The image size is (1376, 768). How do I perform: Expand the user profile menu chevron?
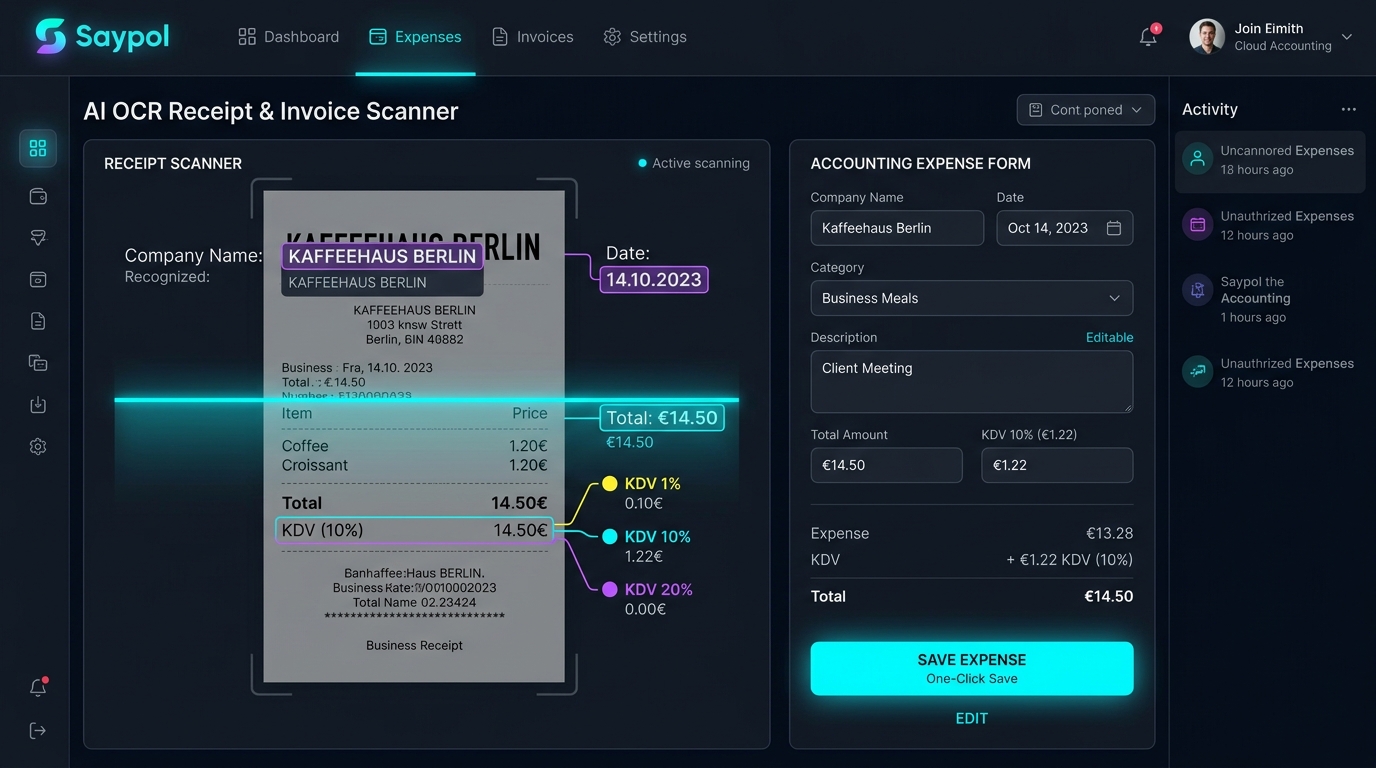point(1347,37)
